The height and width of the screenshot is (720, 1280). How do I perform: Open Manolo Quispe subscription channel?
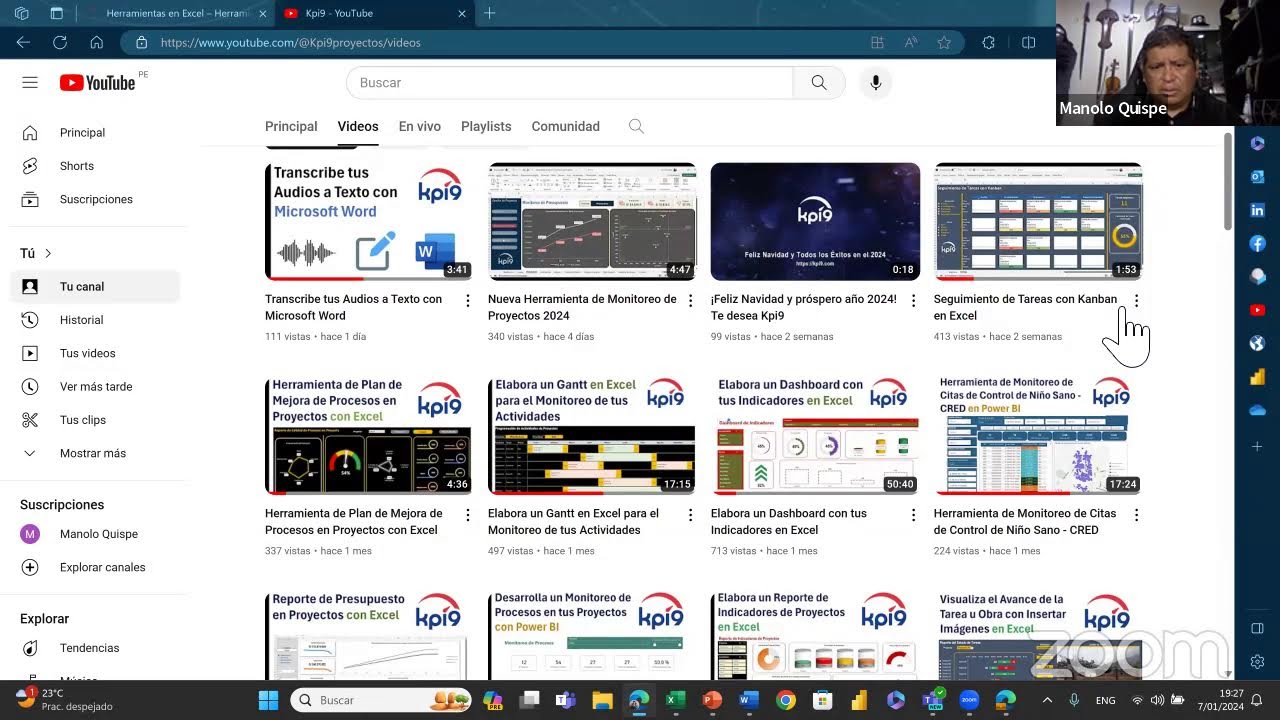point(98,534)
